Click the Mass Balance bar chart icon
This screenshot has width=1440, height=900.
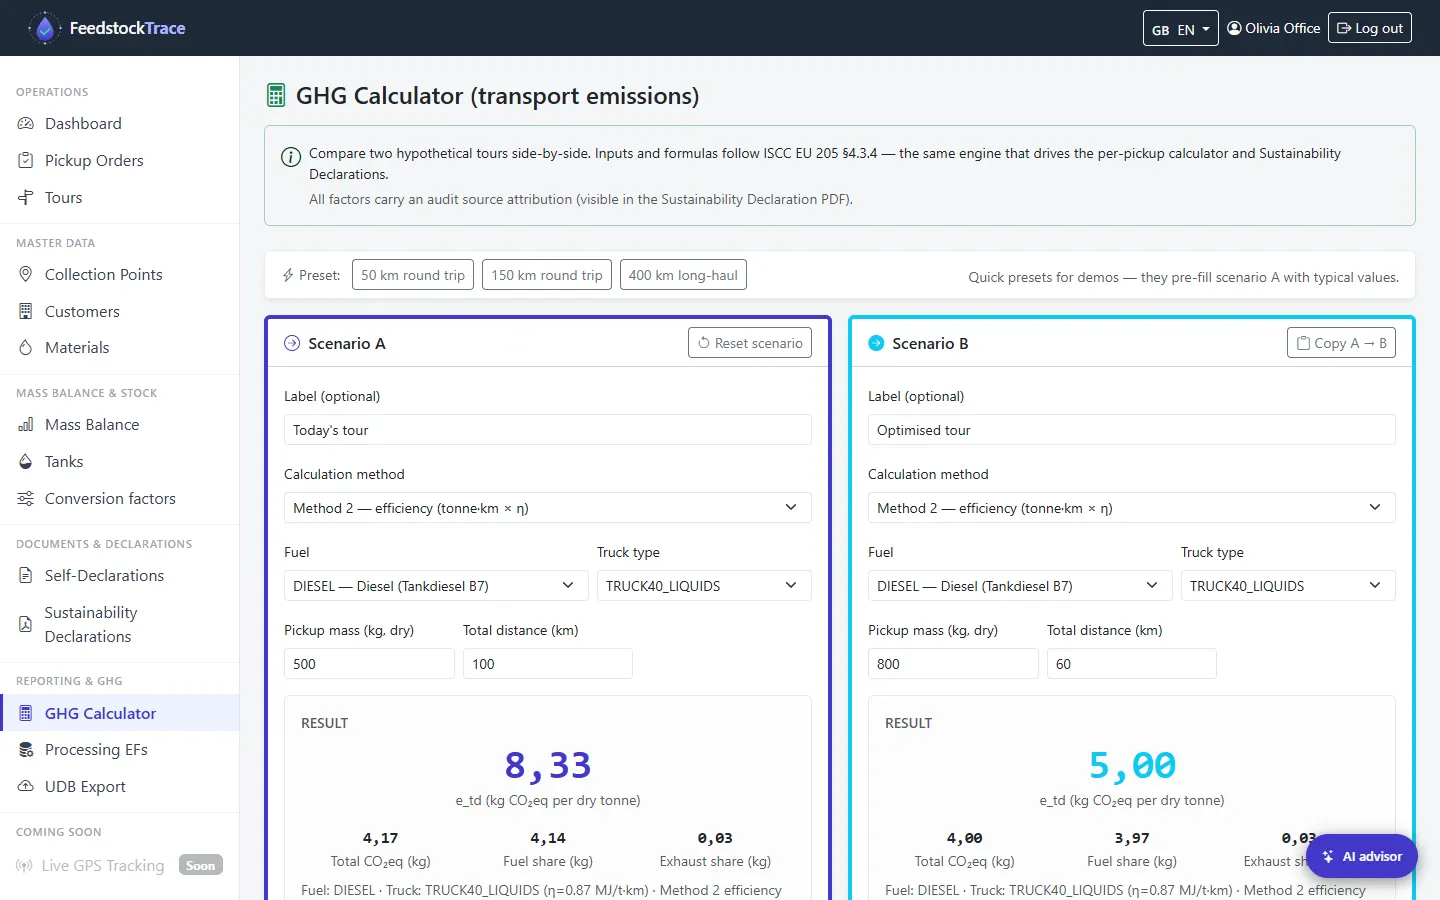pyautogui.click(x=26, y=425)
